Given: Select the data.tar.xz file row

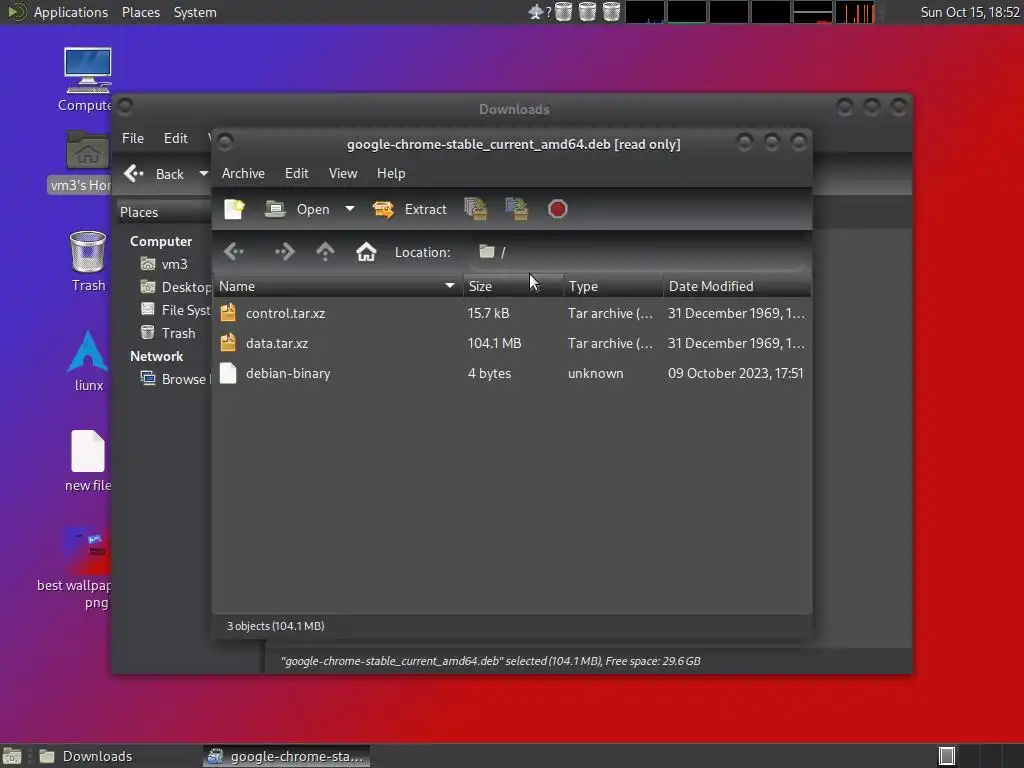Looking at the screenshot, I should (x=512, y=343).
